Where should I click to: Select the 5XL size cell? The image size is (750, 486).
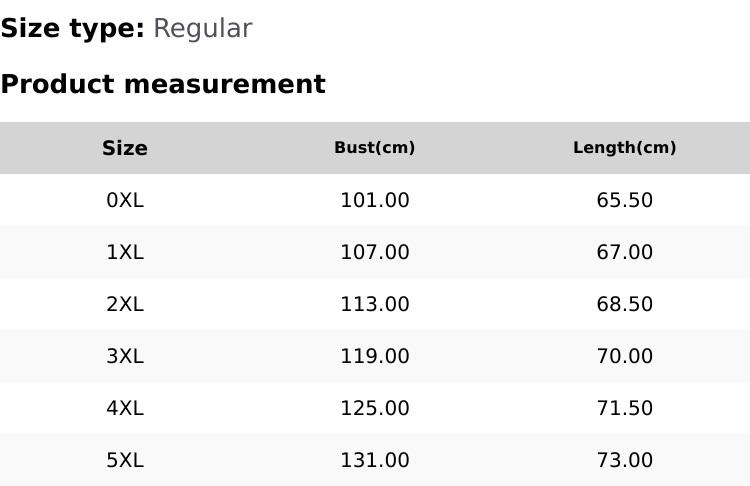pyautogui.click(x=125, y=460)
